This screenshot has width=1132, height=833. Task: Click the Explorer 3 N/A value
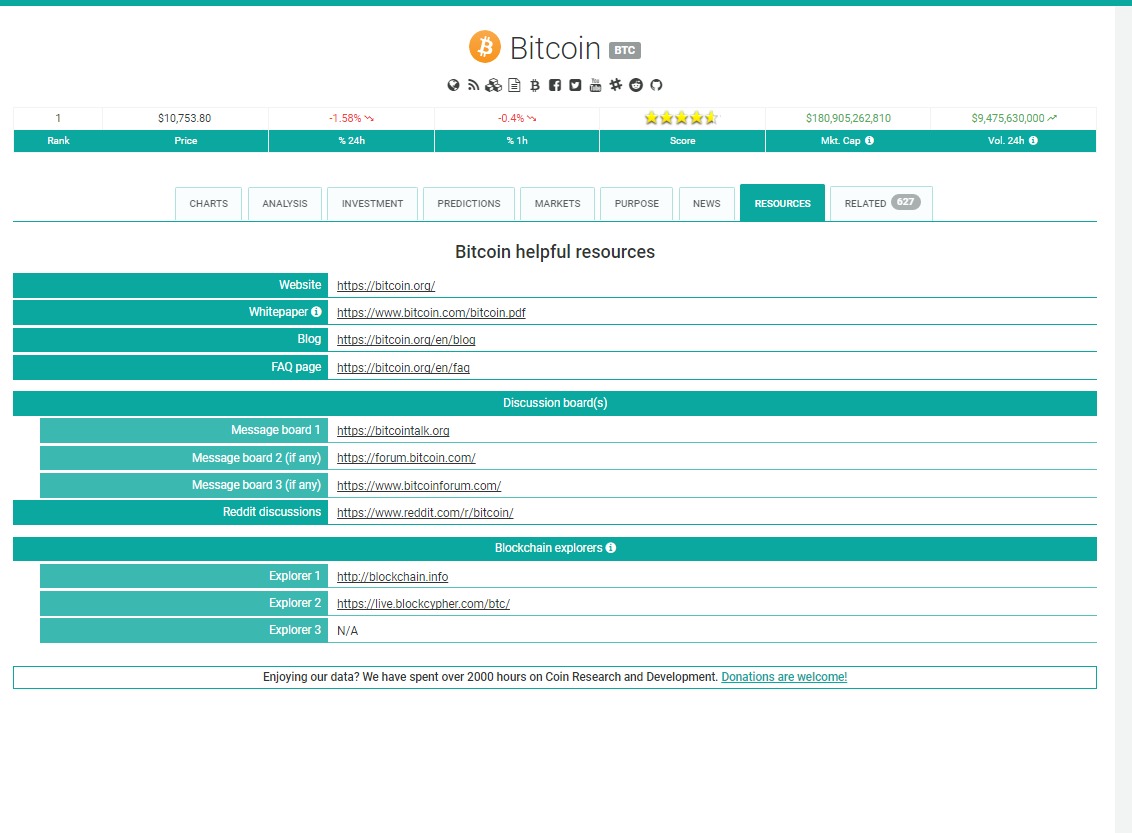[x=347, y=631]
